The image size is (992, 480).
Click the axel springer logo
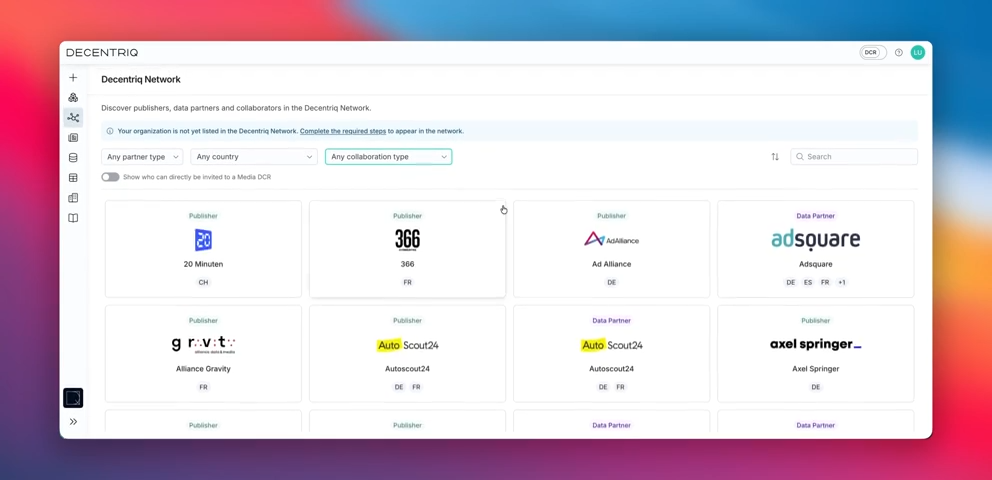coord(815,345)
